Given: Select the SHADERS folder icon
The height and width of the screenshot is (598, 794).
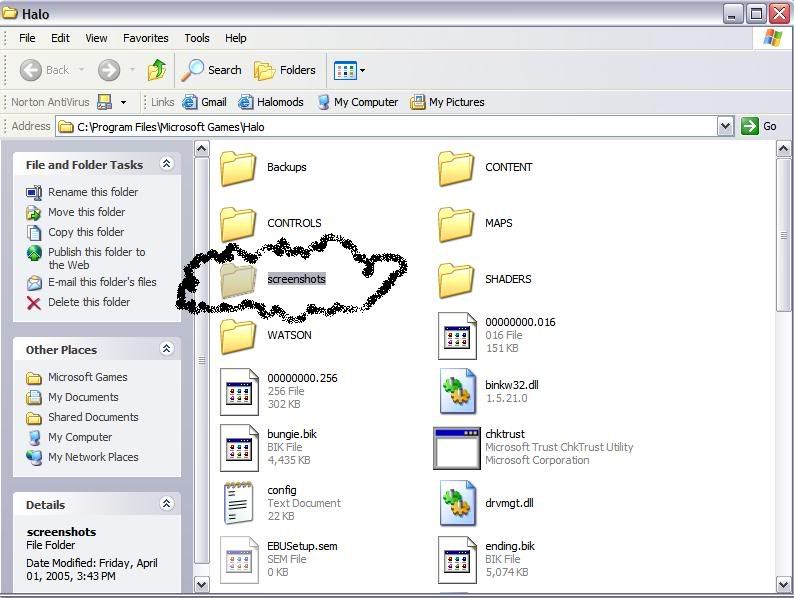Looking at the screenshot, I should 456,281.
